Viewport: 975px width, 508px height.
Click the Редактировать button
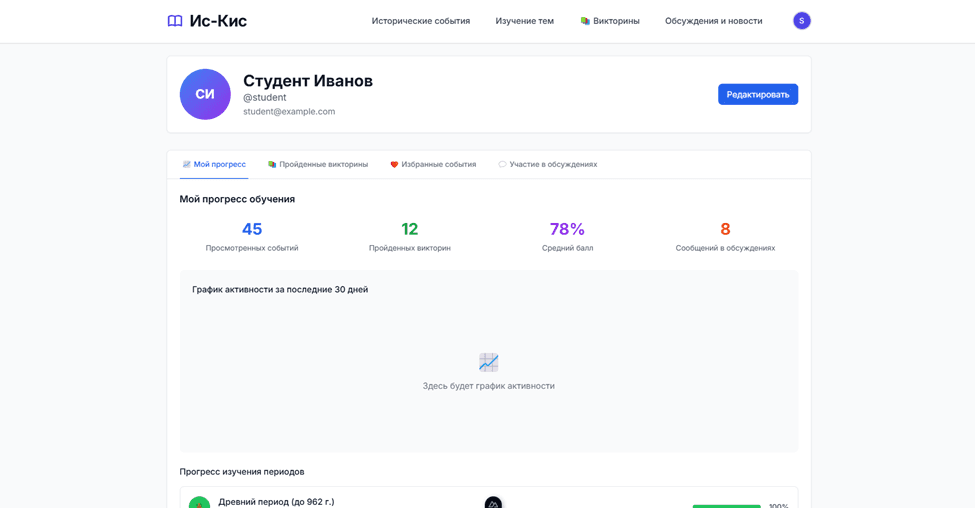pyautogui.click(x=758, y=95)
